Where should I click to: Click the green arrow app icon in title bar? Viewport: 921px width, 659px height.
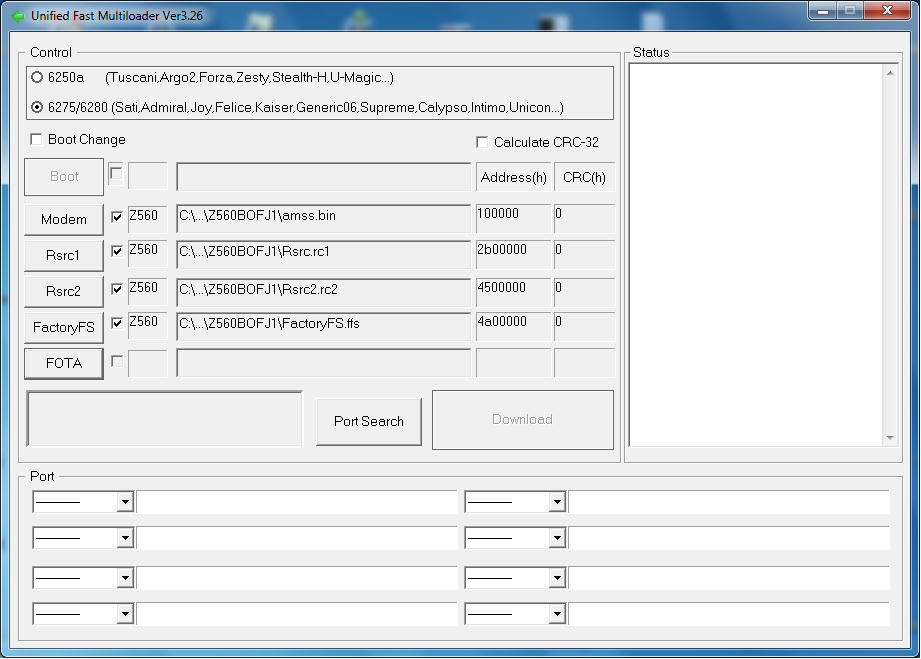18,16
